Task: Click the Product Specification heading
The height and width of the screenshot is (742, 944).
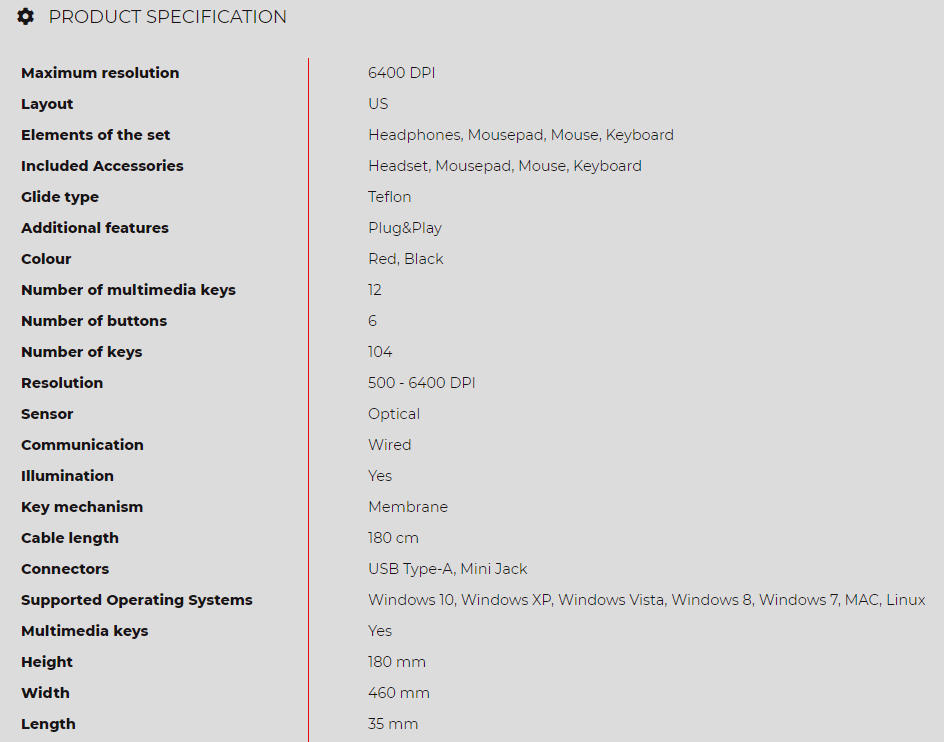Action: pyautogui.click(x=167, y=17)
